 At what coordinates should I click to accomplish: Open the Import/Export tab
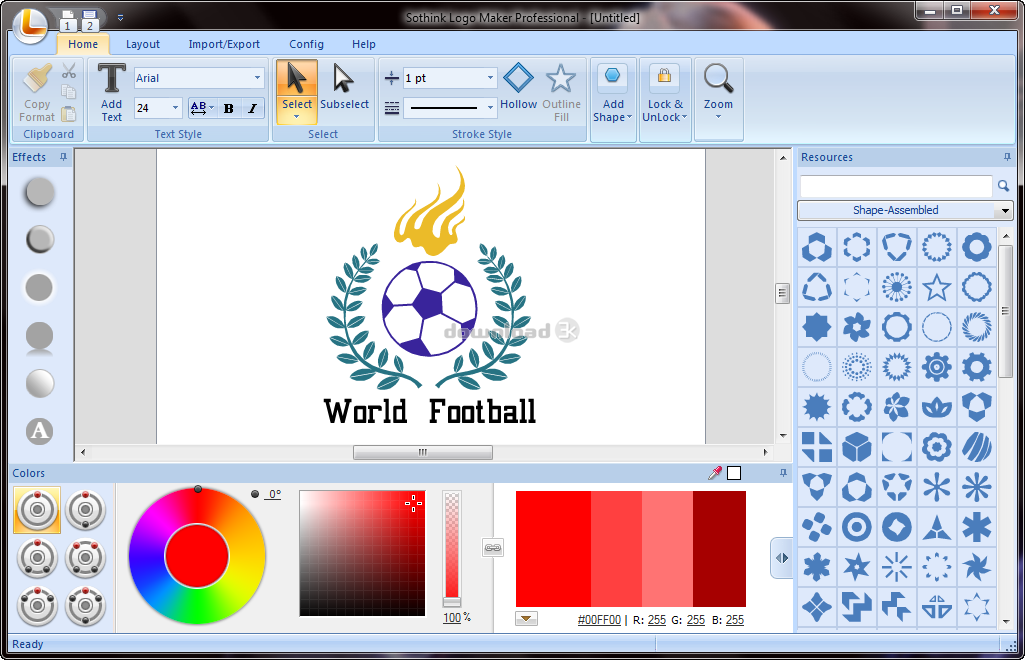224,44
